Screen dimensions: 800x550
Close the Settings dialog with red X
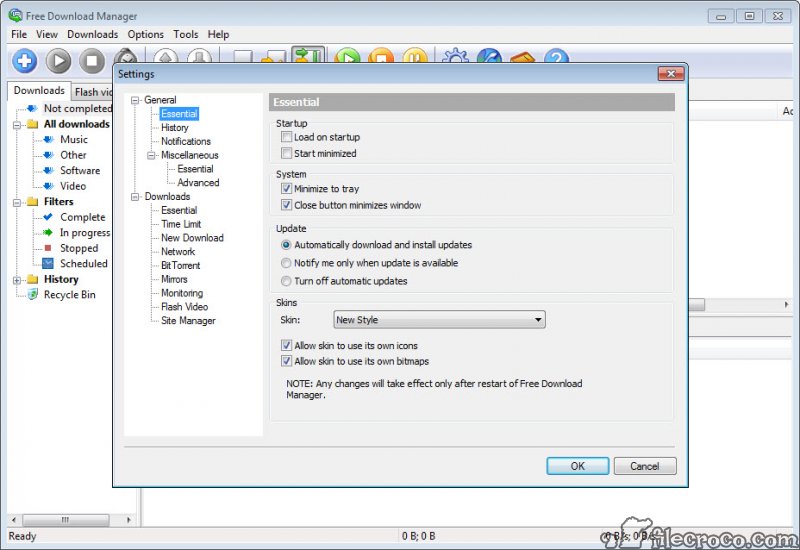[x=671, y=74]
